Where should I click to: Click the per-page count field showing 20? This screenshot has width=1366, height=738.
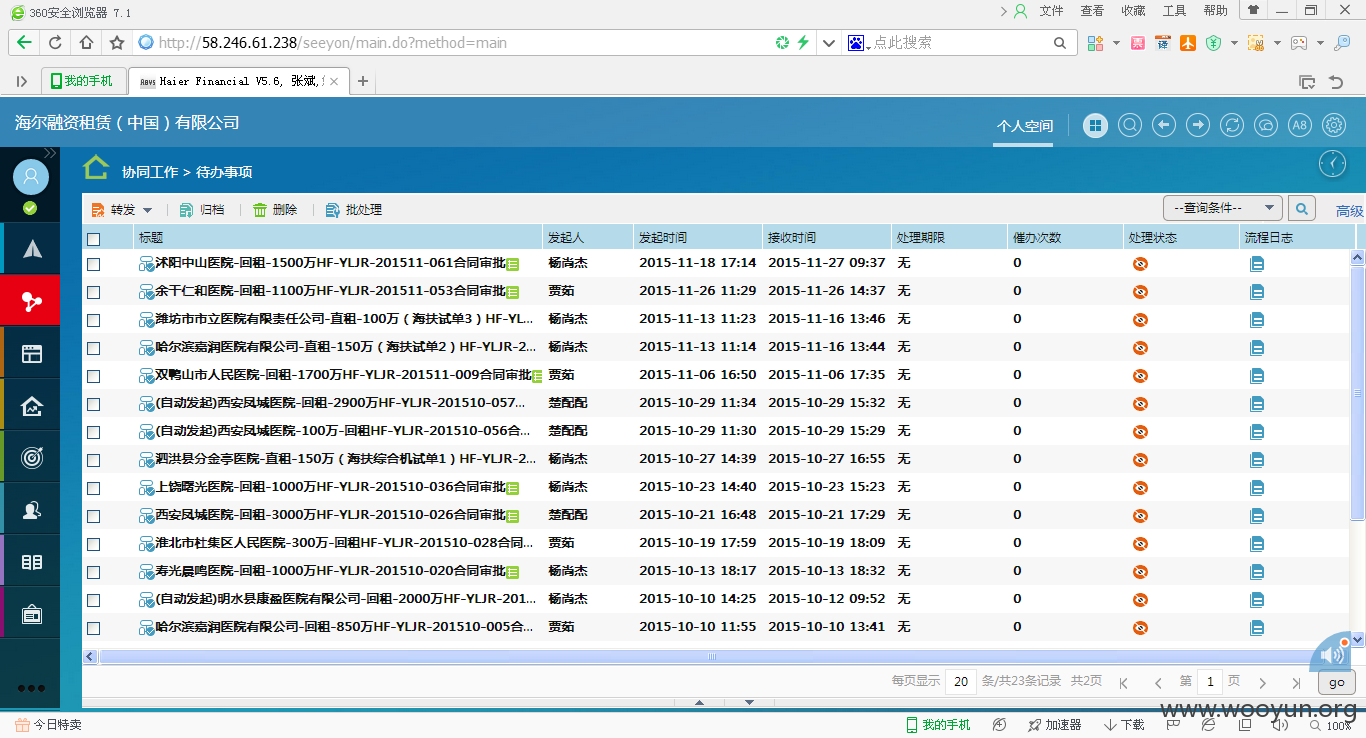pyautogui.click(x=961, y=682)
